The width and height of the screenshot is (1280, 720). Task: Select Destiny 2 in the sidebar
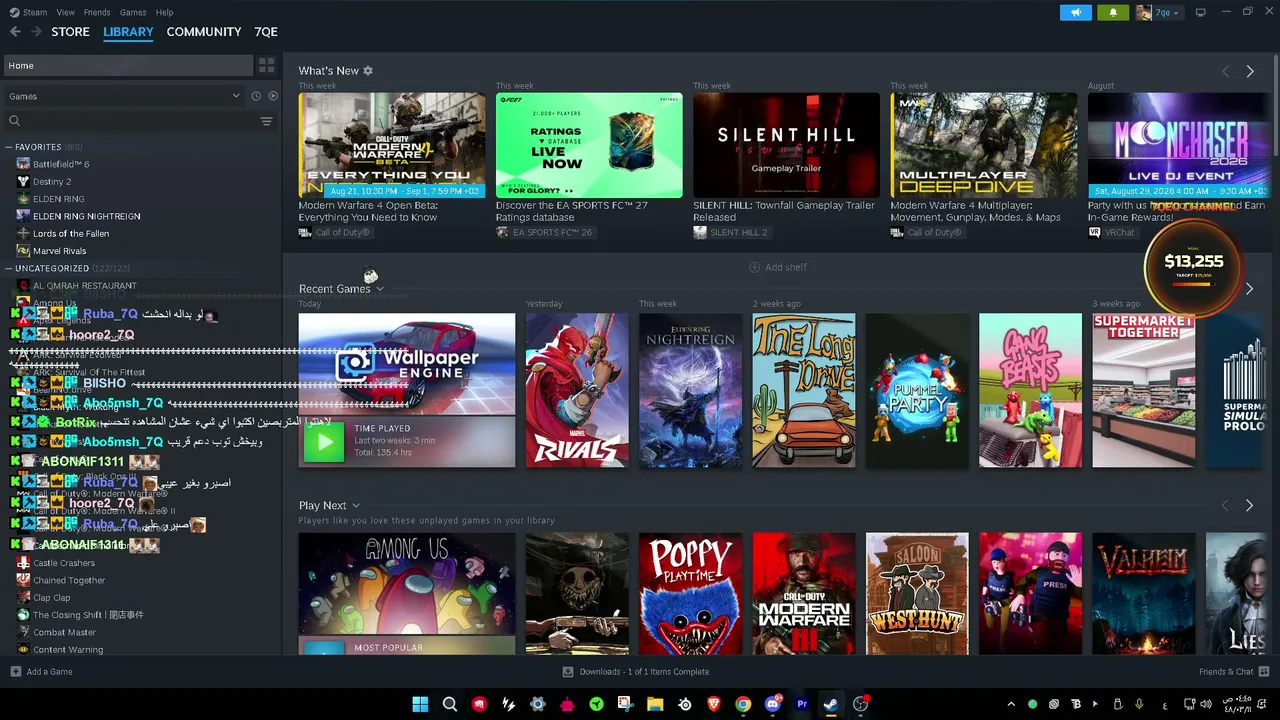52,182
